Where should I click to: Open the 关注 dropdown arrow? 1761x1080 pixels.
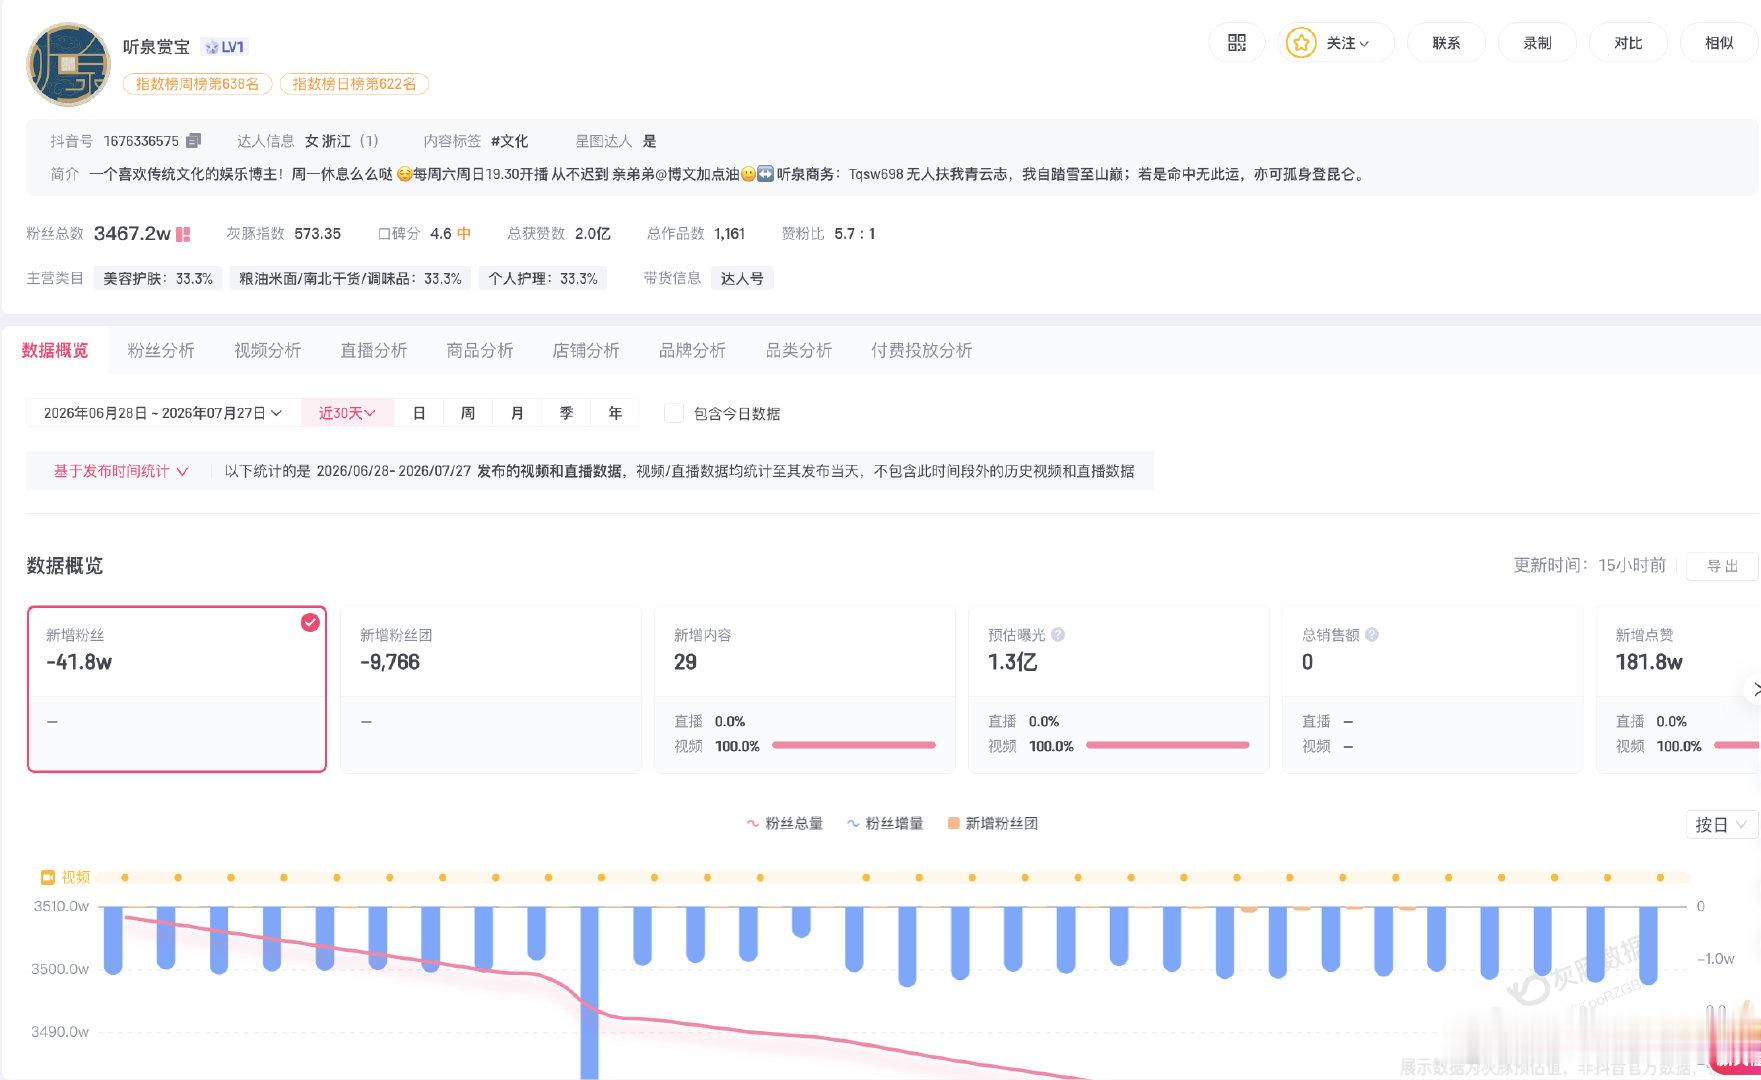[1364, 44]
